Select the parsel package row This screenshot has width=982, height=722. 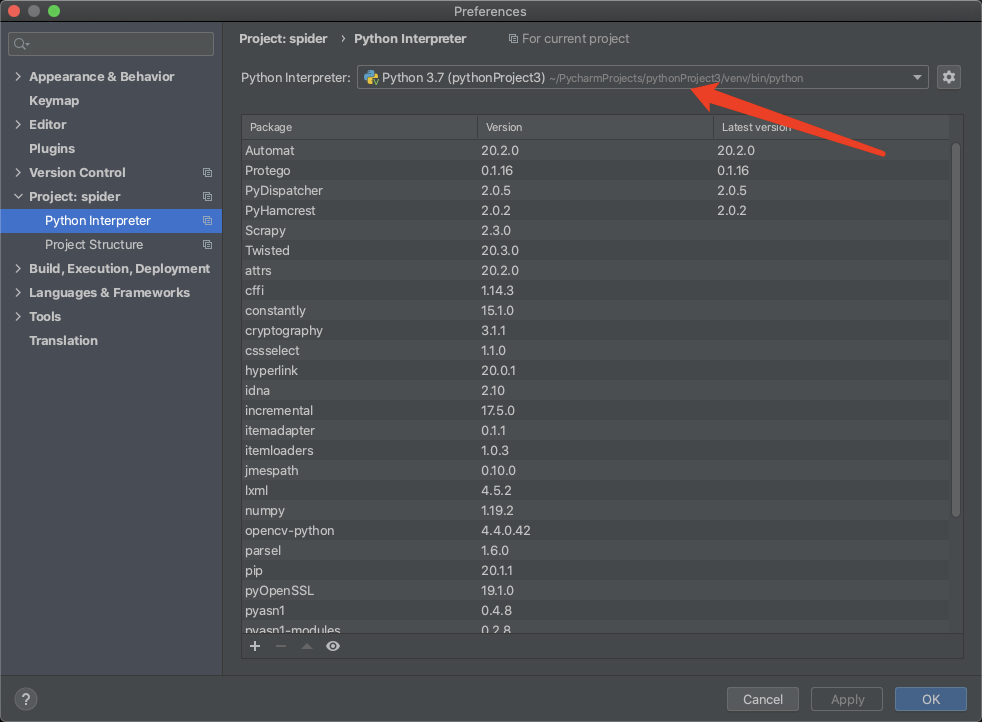pos(596,551)
